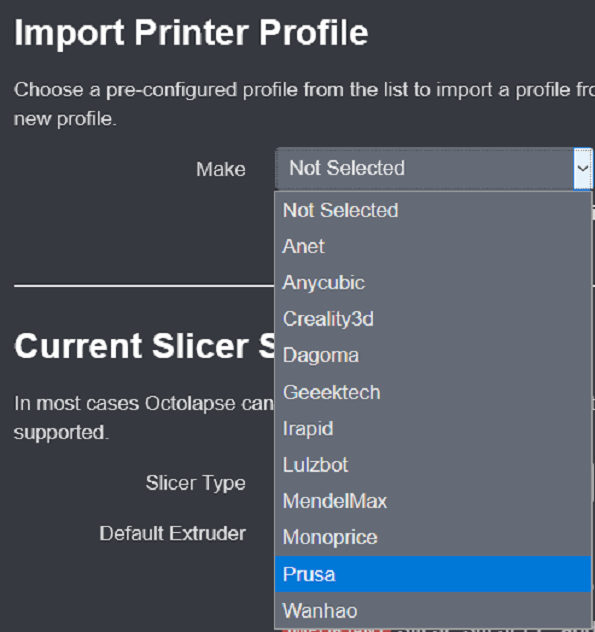Viewport: 595px width, 632px height.
Task: Choose Wanhao from the Make list
Action: pos(433,611)
